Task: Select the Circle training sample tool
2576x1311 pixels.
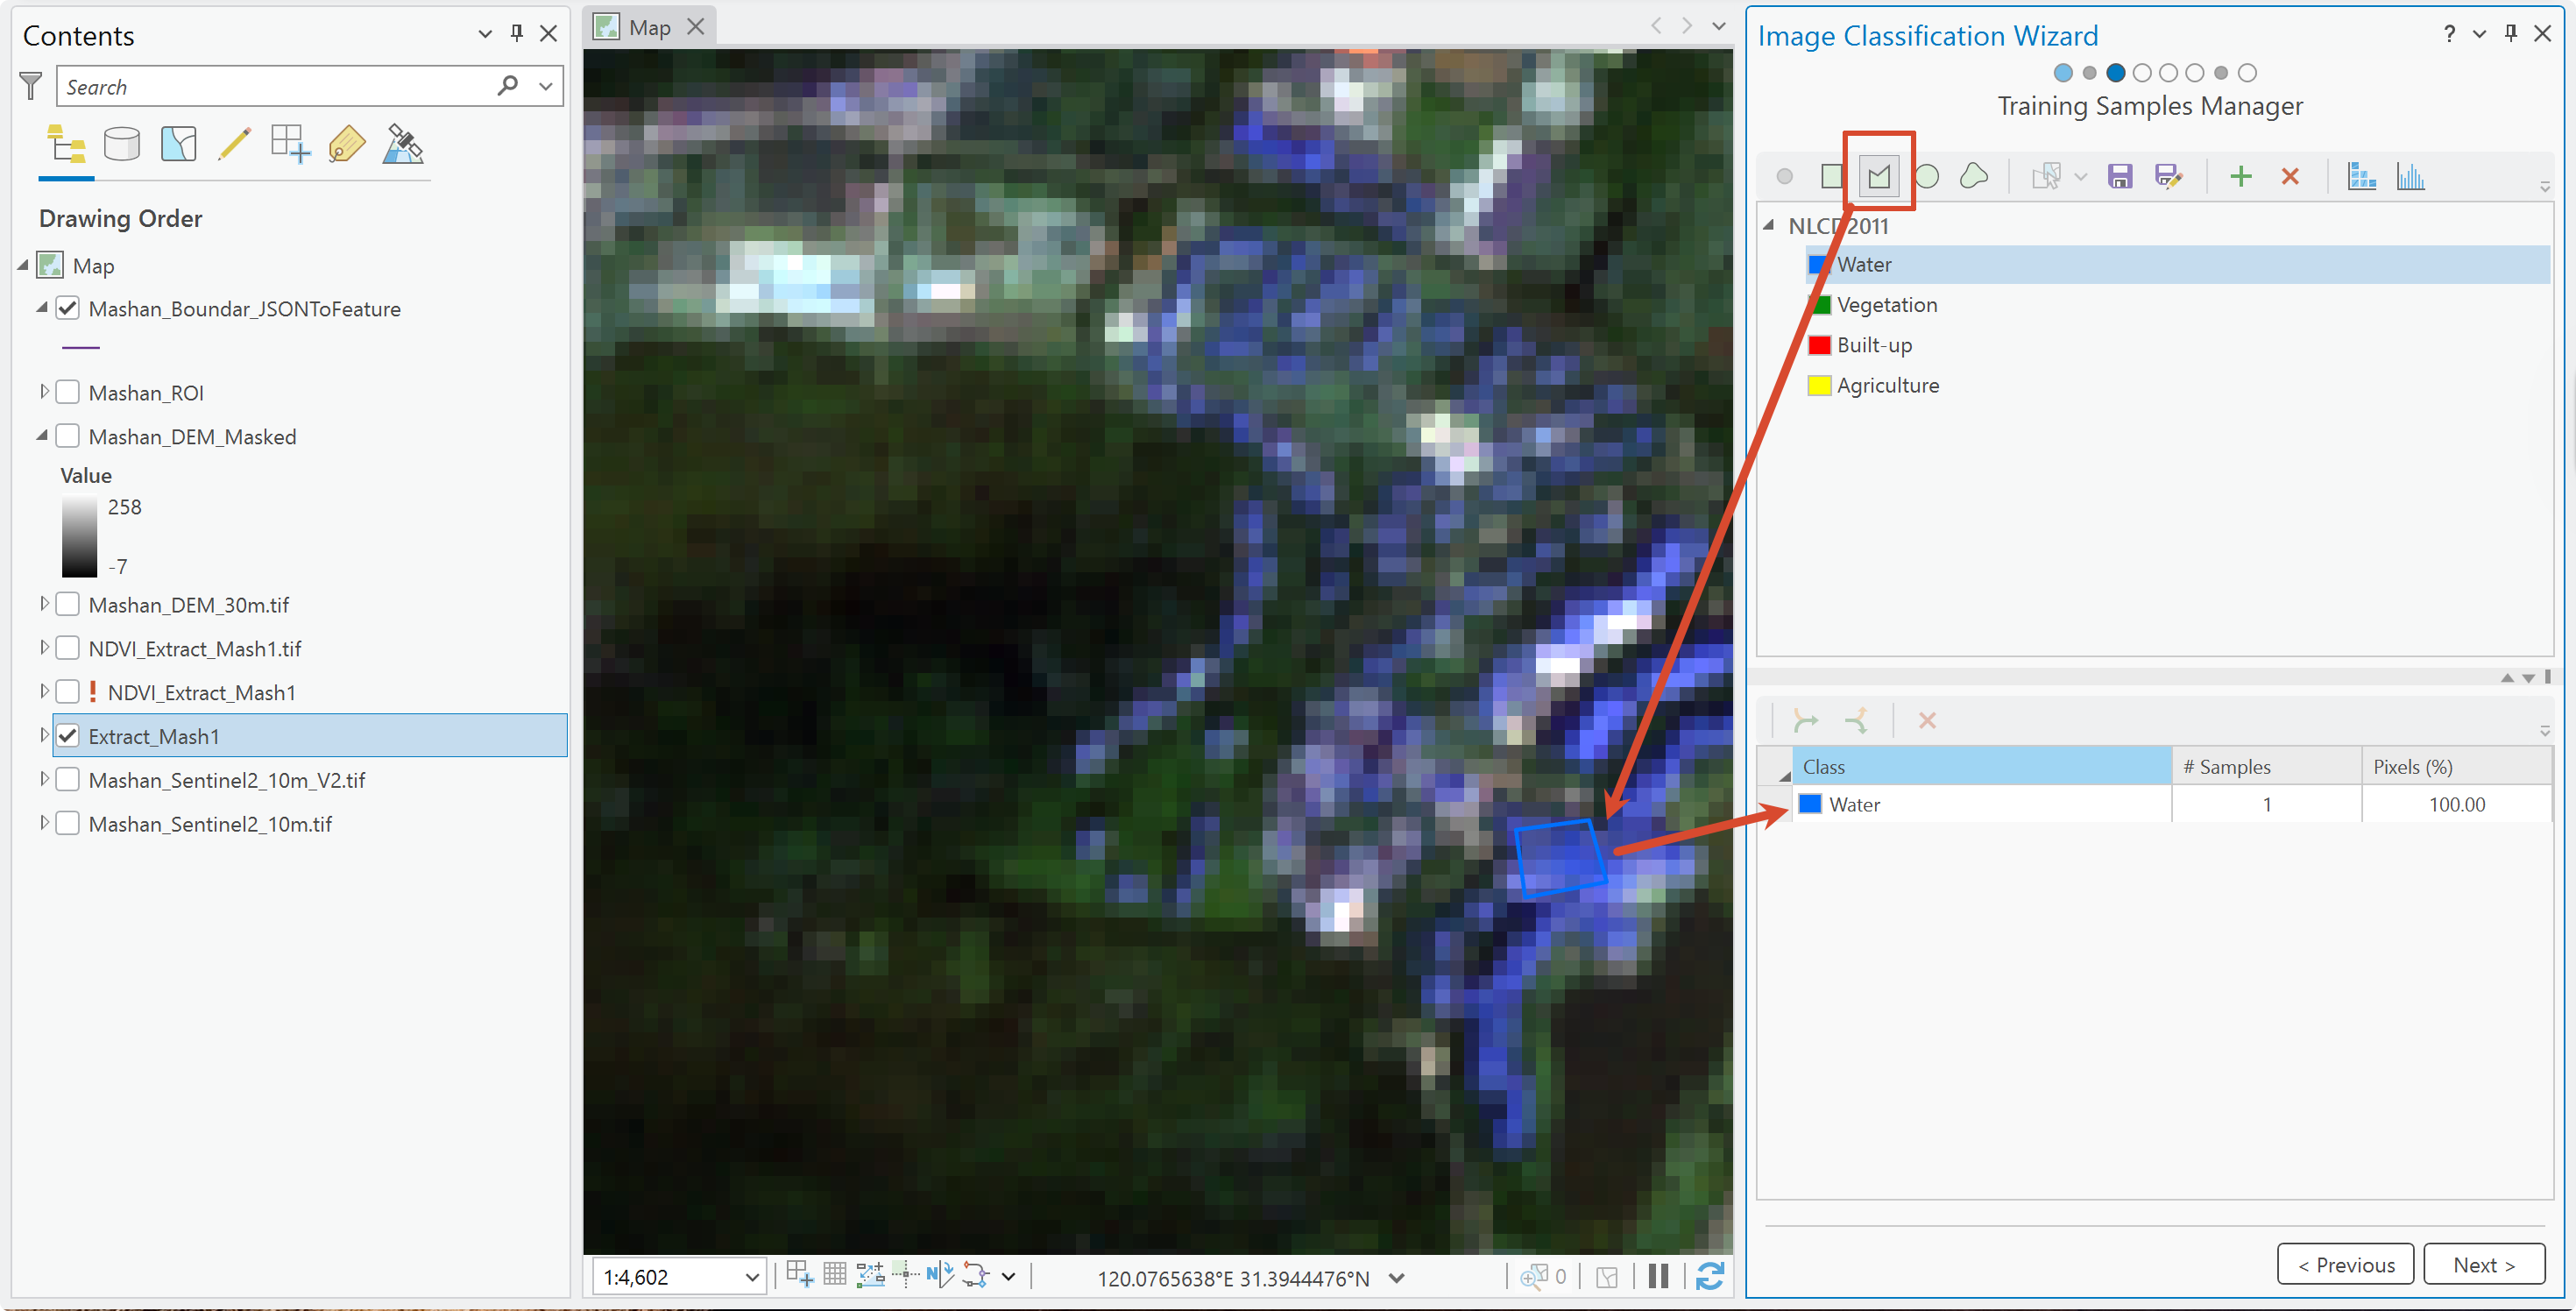Action: (1927, 177)
